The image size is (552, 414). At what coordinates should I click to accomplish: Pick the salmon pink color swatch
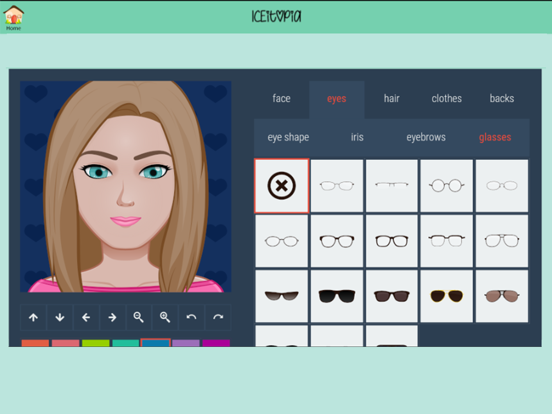[65, 343]
